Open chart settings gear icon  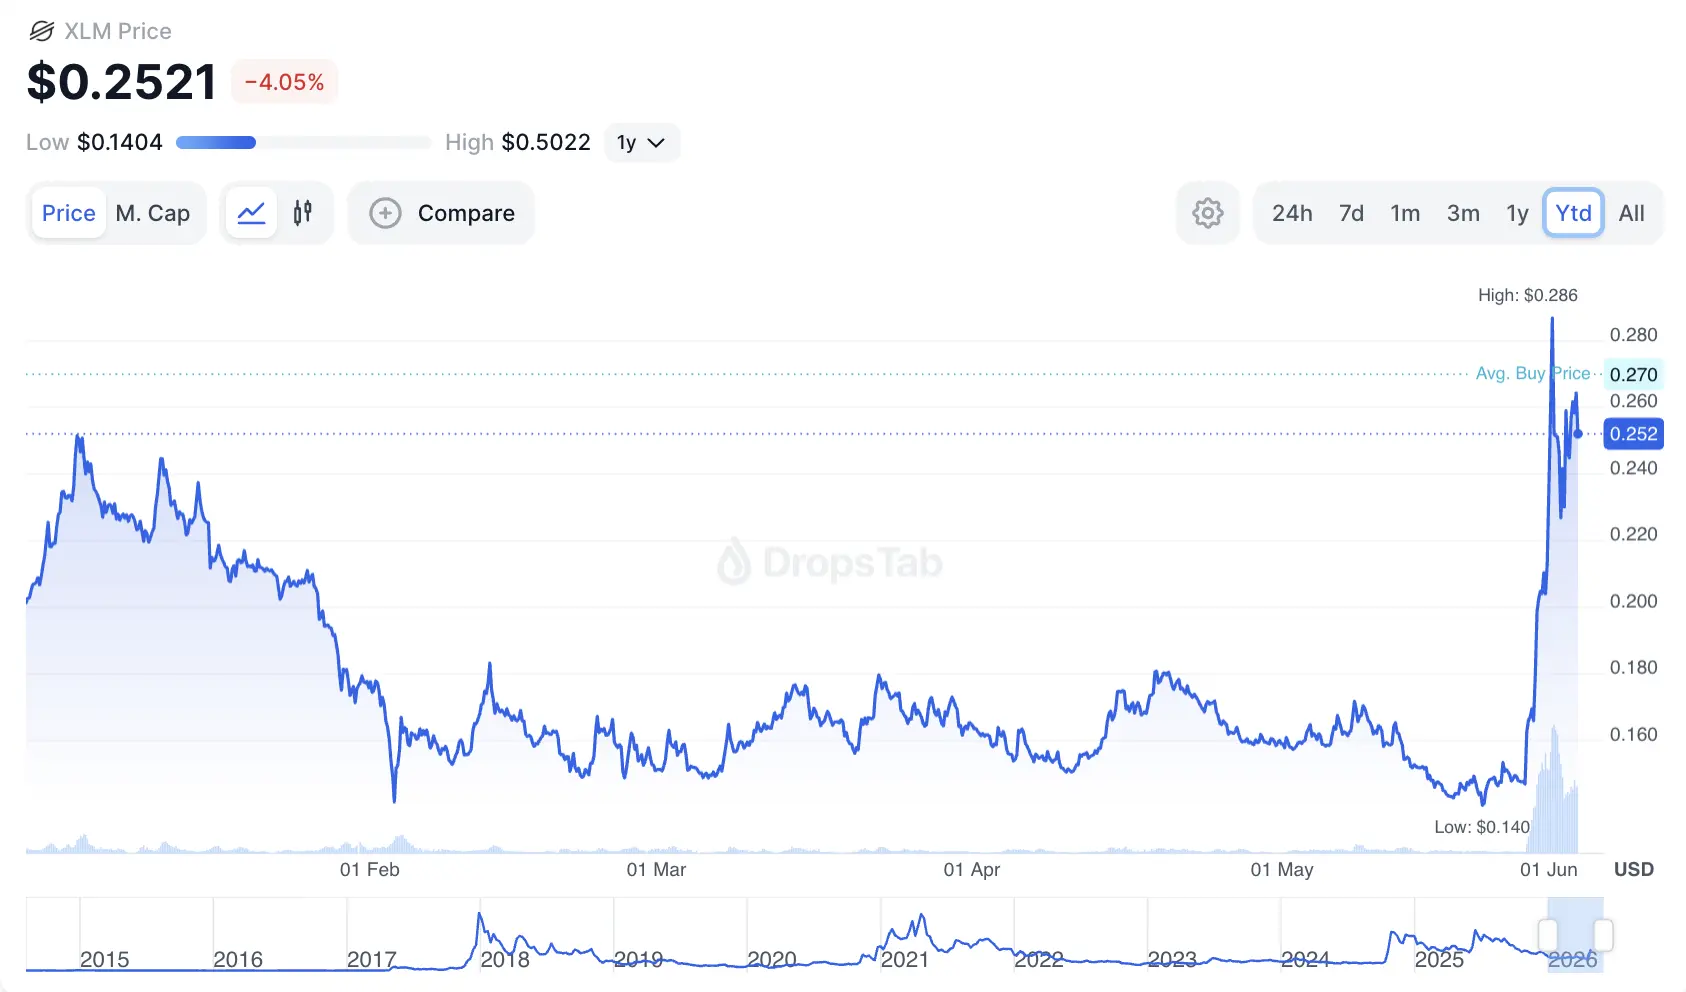tap(1208, 213)
